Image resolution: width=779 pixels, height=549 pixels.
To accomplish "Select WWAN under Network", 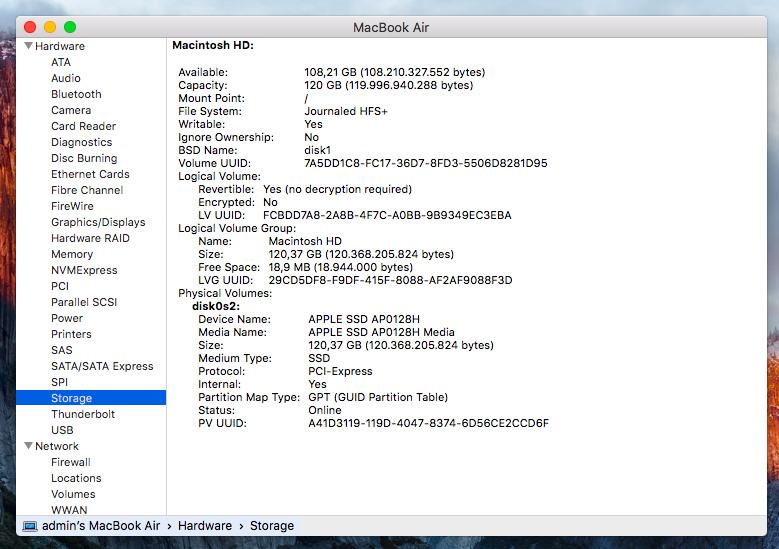I will (x=69, y=510).
